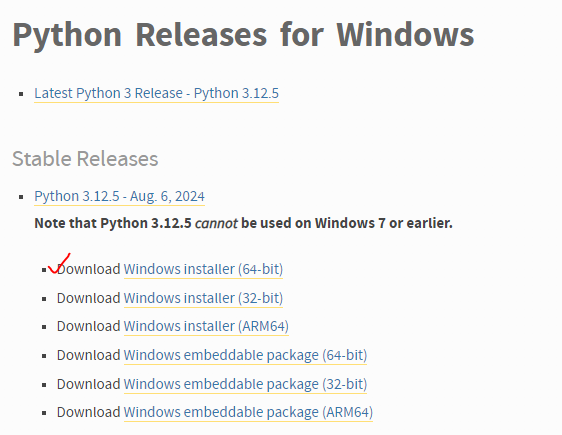Get the Windows embeddable package (32-bit)
Screen dimensions: 562x435
(245, 384)
